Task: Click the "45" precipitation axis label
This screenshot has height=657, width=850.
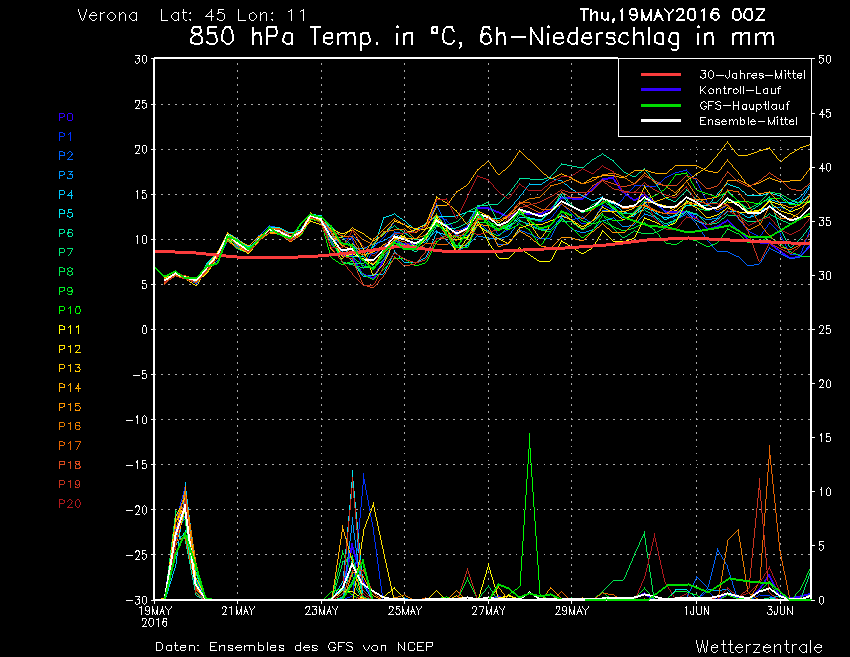Action: click(x=825, y=114)
